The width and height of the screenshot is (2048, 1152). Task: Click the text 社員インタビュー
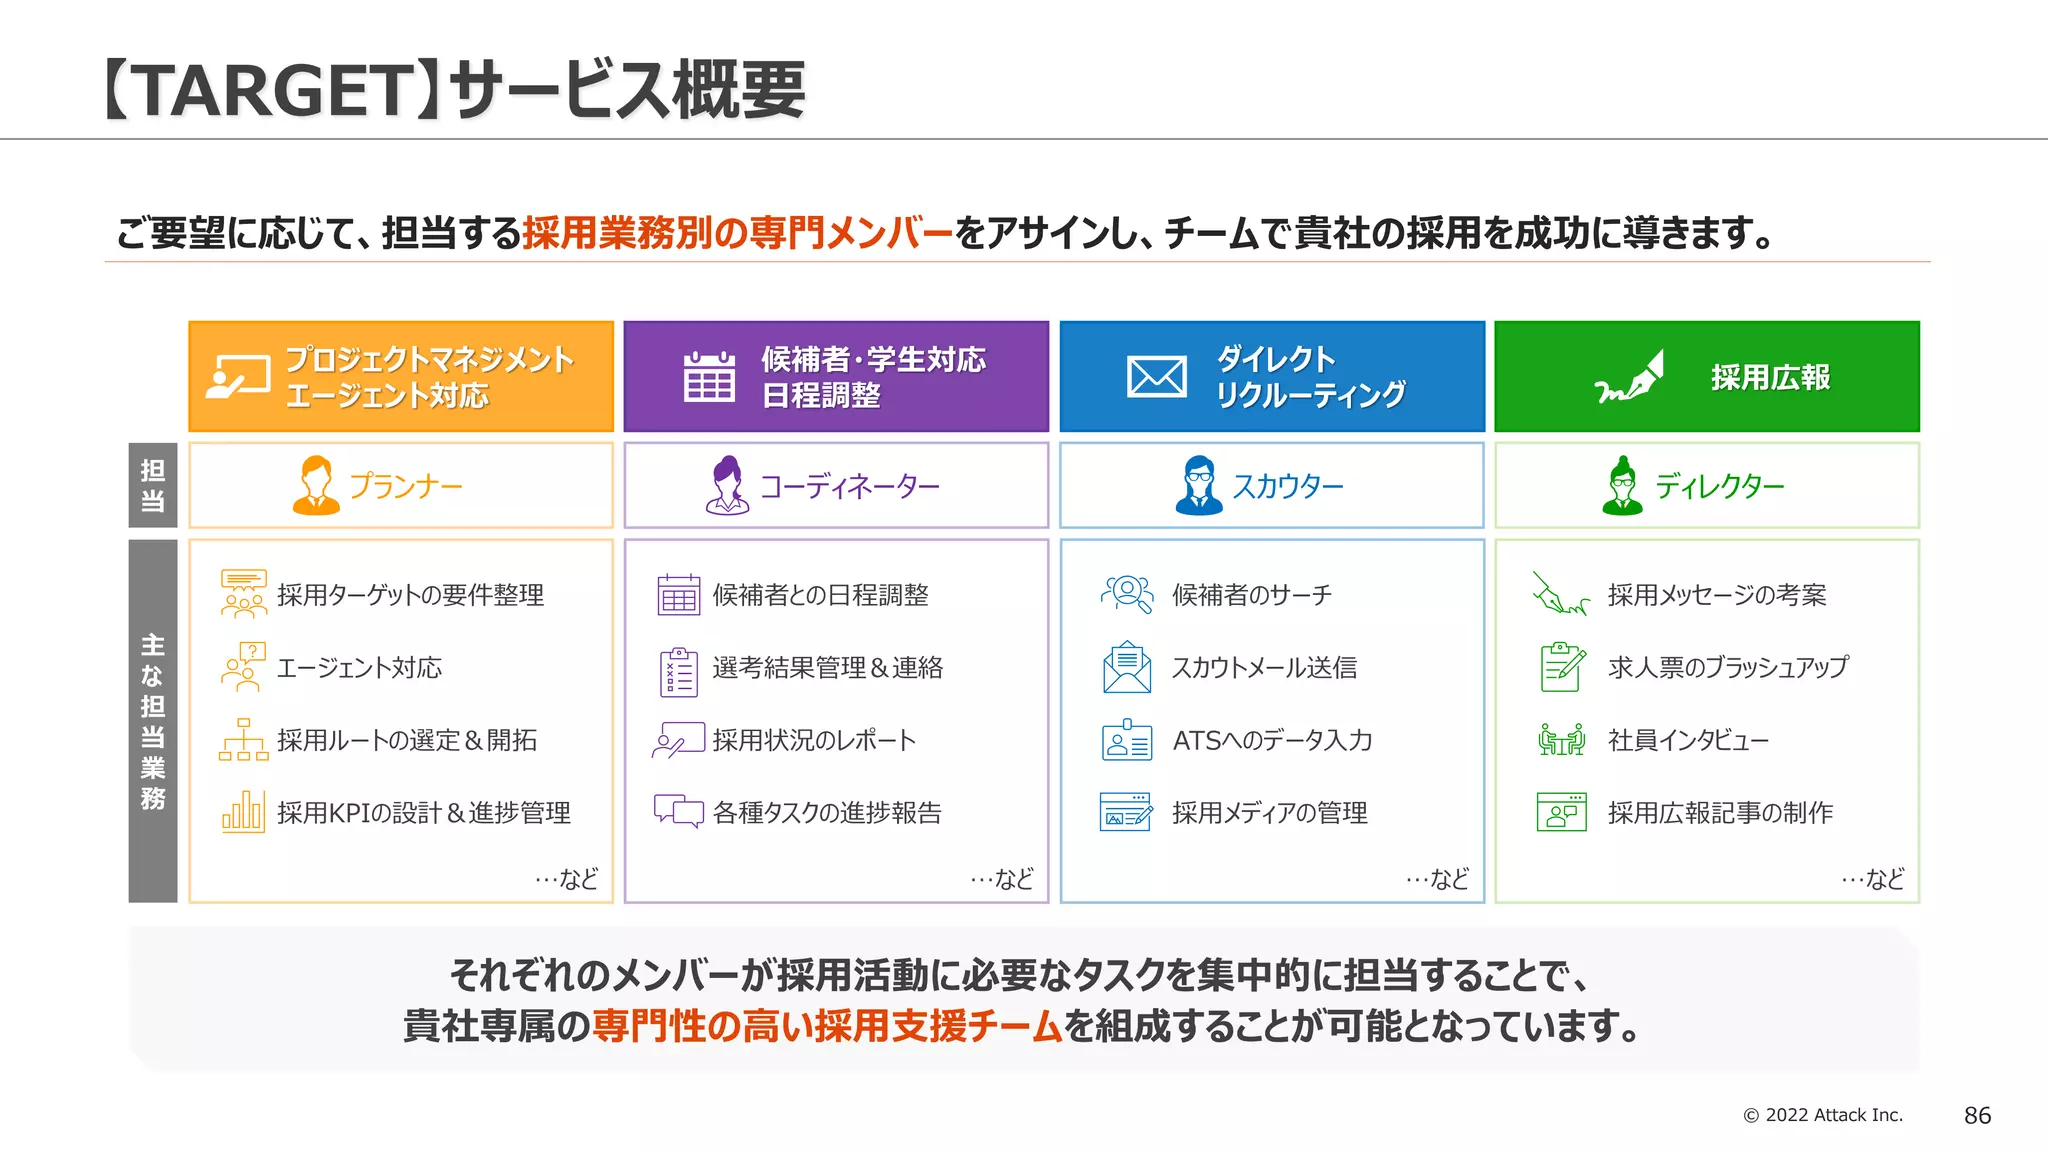[x=1688, y=740]
